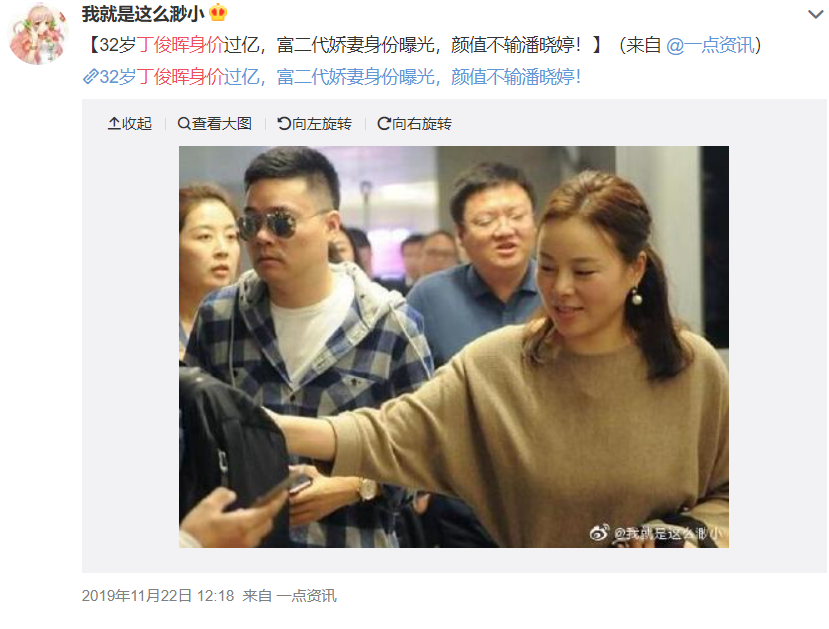829x629 pixels.
Task: Click the crown VIP badge icon
Action: (218, 12)
